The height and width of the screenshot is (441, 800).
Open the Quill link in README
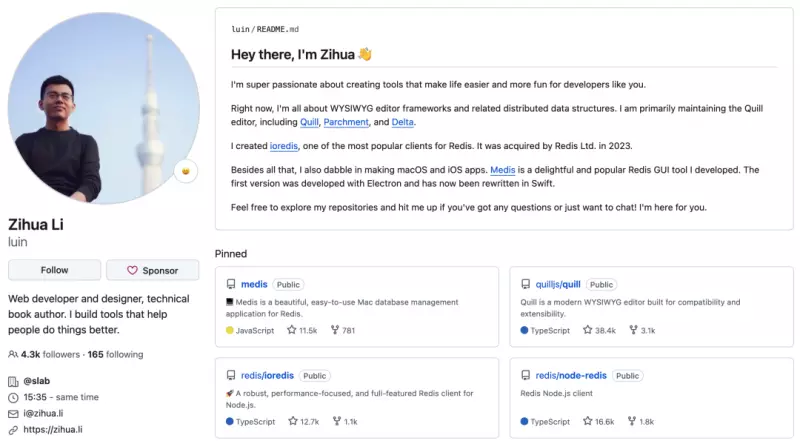tap(309, 122)
